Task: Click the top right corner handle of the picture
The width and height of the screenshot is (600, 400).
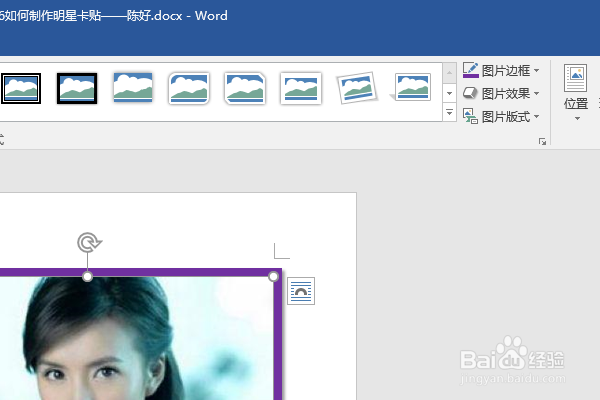Action: [x=273, y=276]
